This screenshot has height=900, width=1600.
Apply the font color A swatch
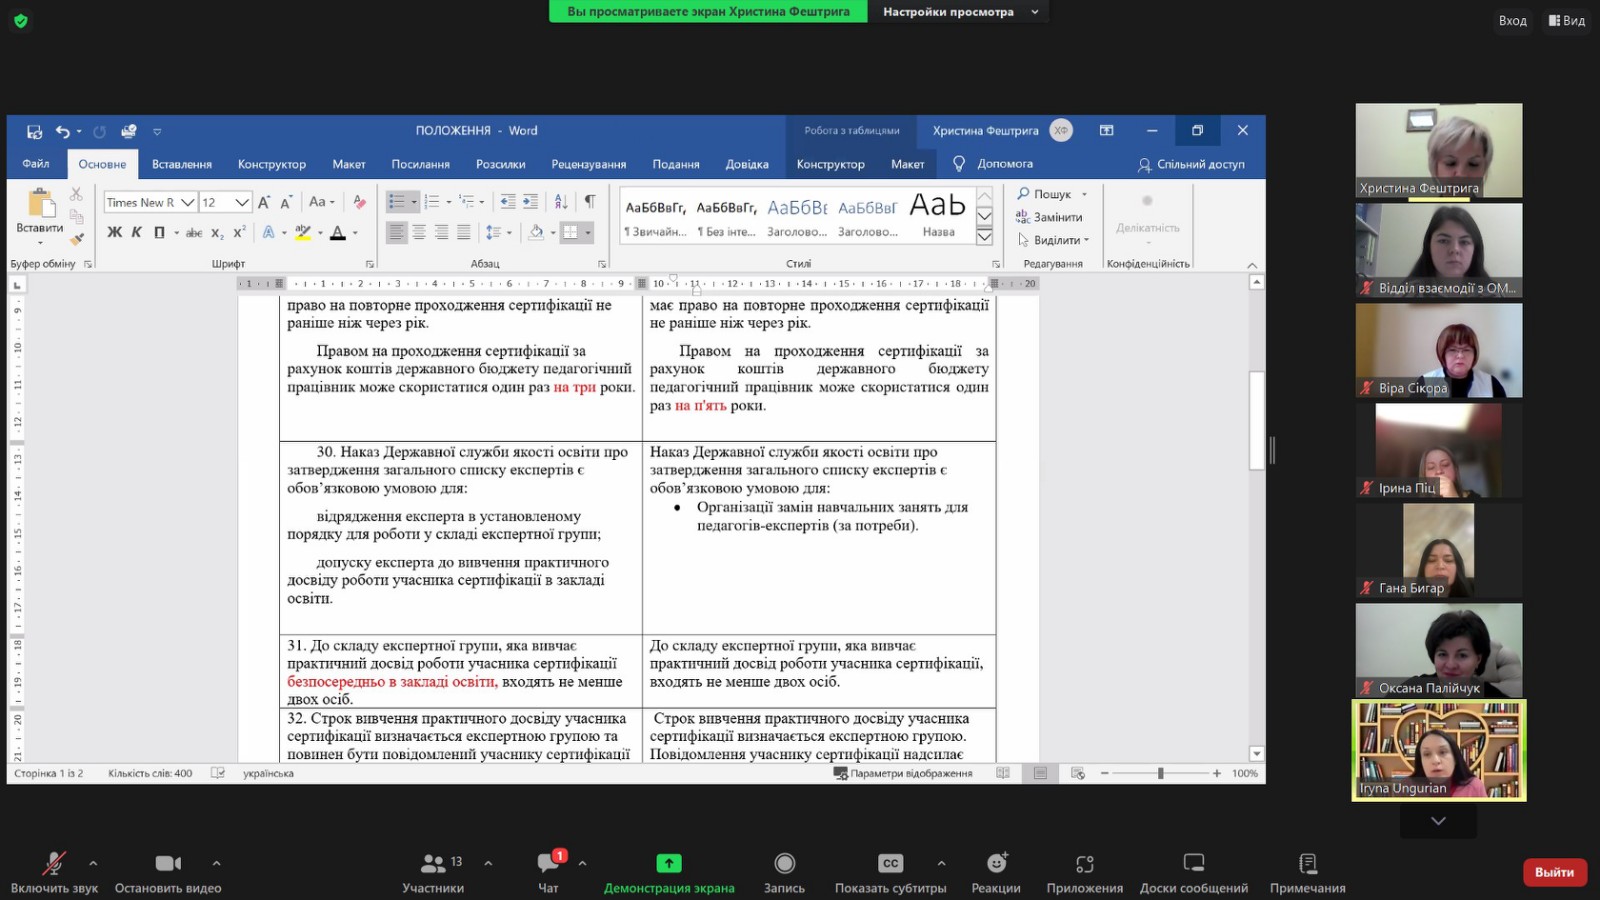[x=338, y=232]
